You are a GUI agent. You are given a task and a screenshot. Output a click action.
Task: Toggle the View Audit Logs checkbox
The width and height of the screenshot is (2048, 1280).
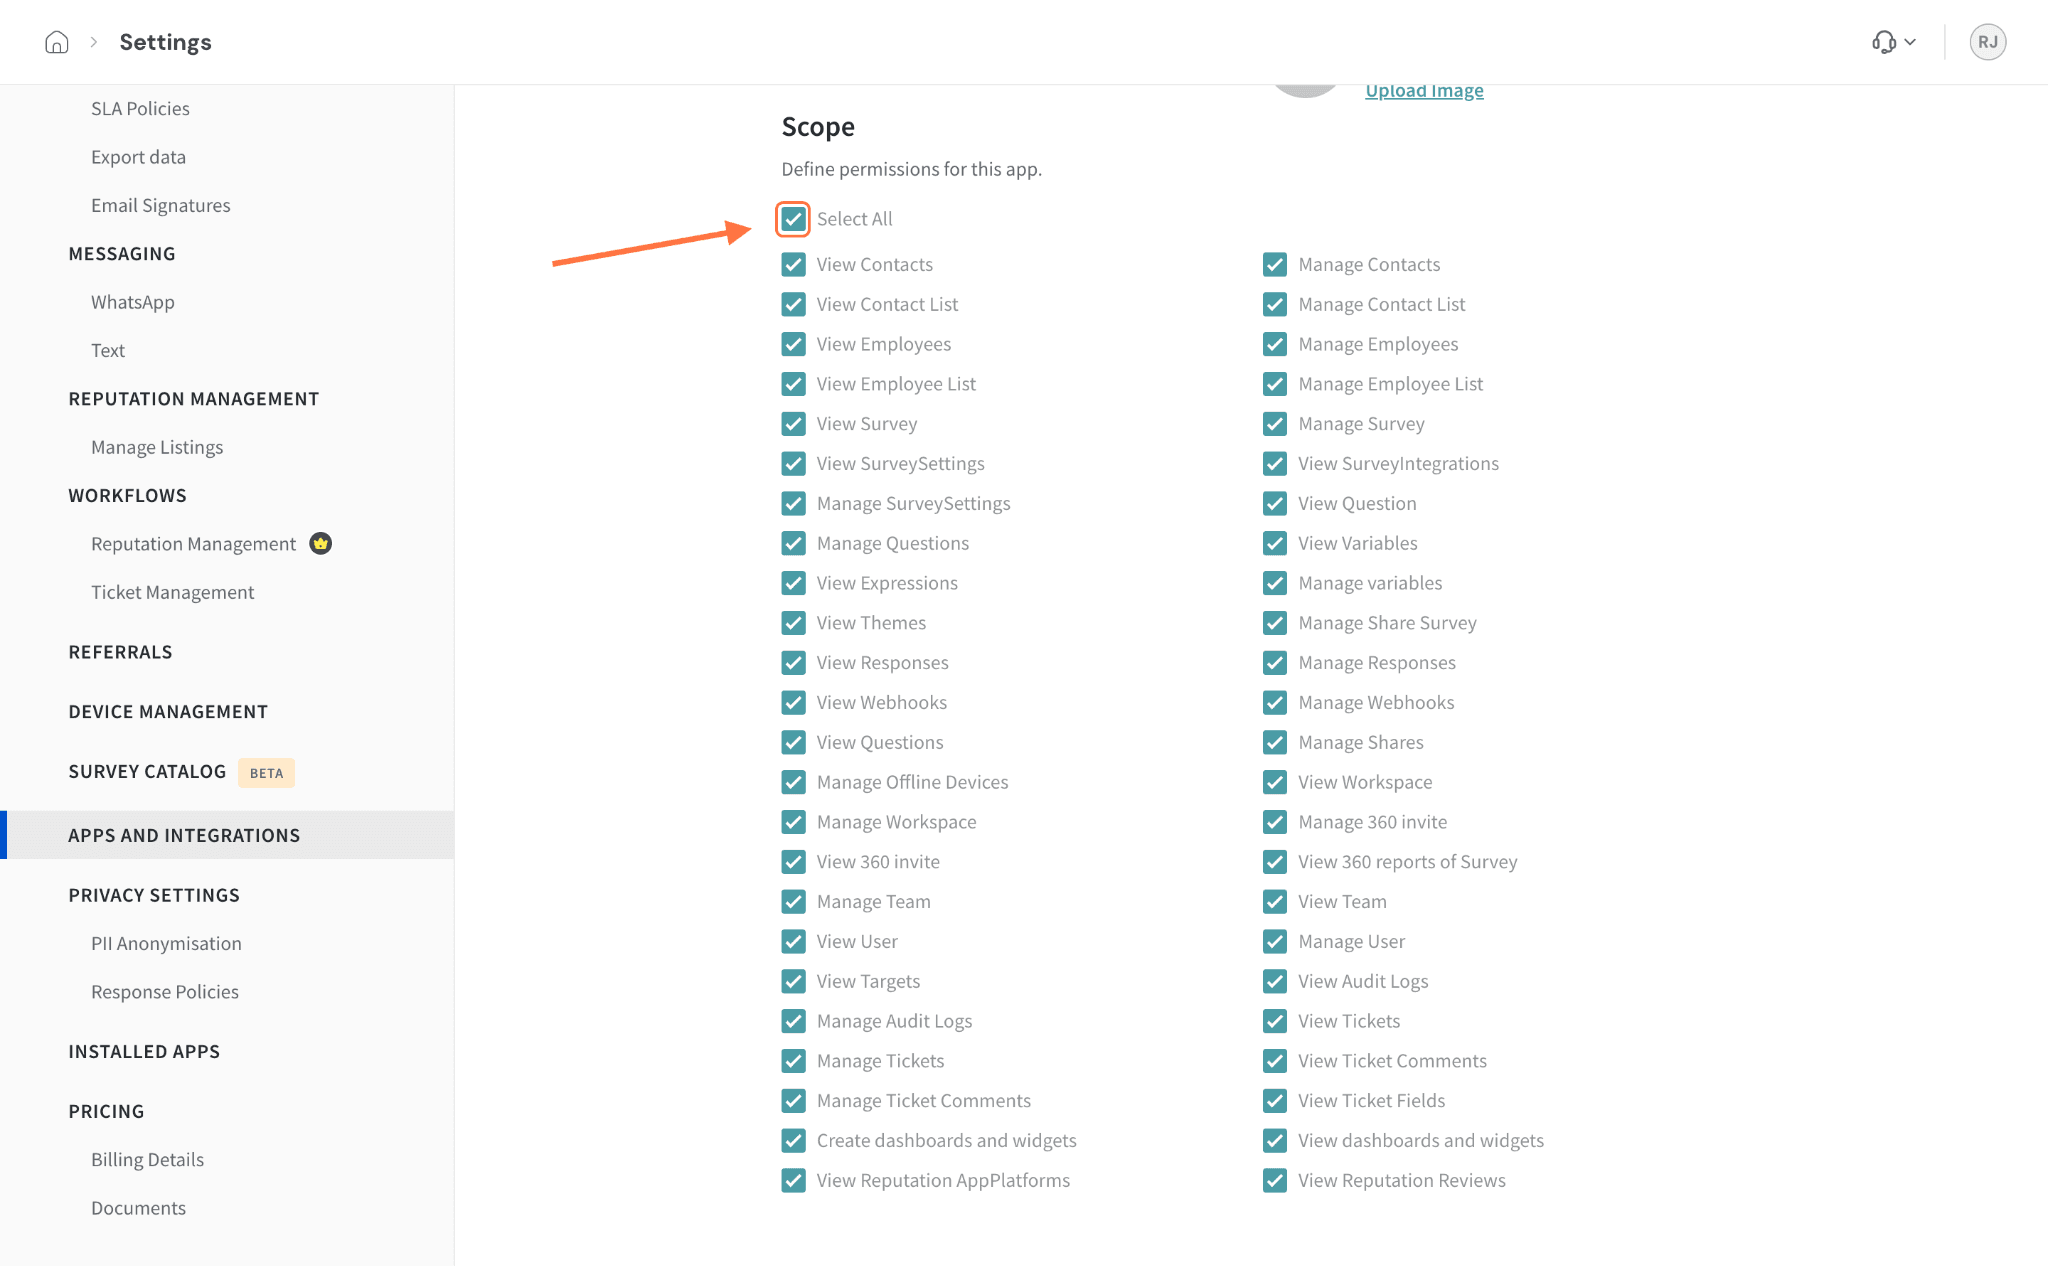pyautogui.click(x=1275, y=982)
